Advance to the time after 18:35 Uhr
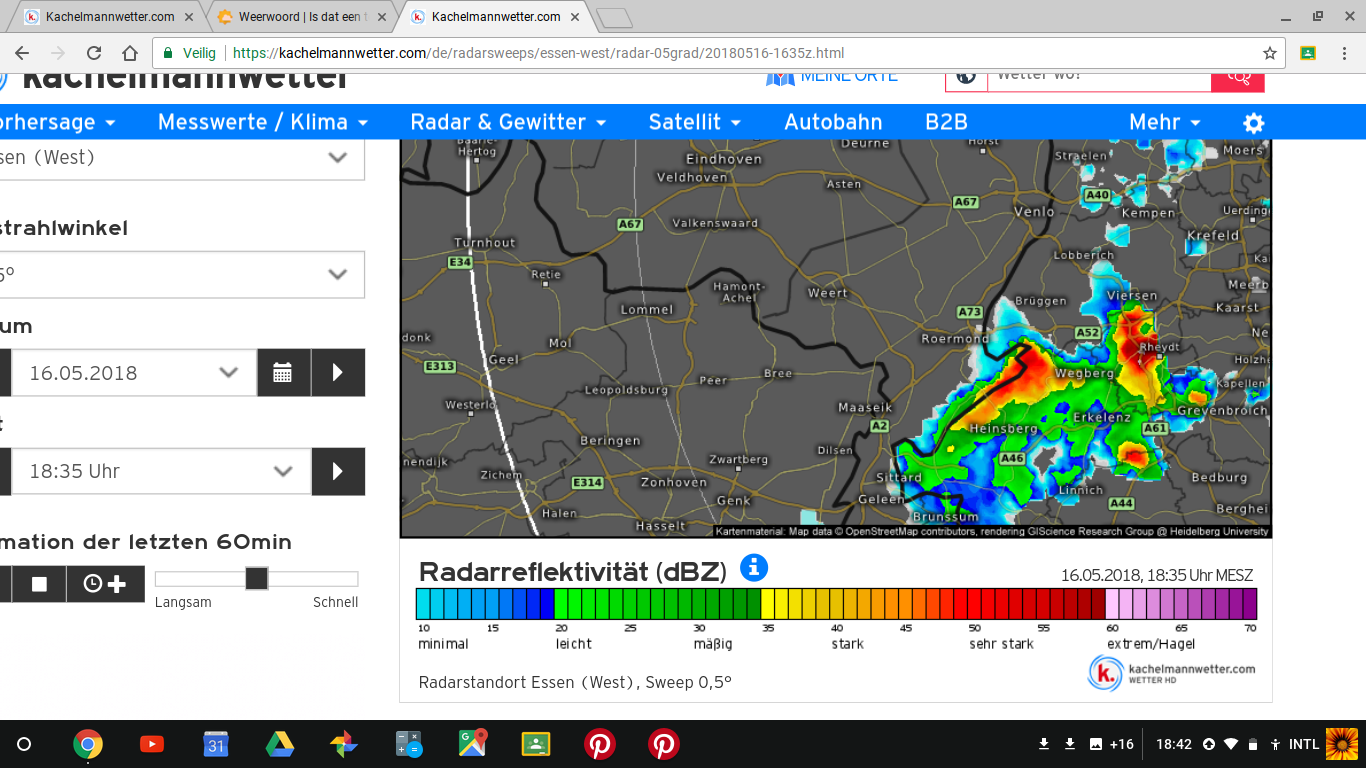 click(338, 471)
